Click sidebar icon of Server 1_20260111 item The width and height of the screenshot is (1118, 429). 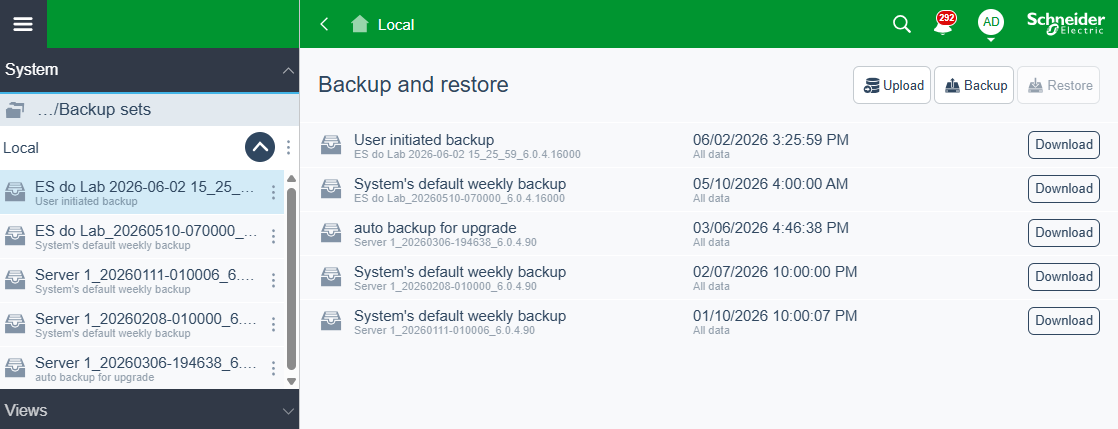coord(15,281)
